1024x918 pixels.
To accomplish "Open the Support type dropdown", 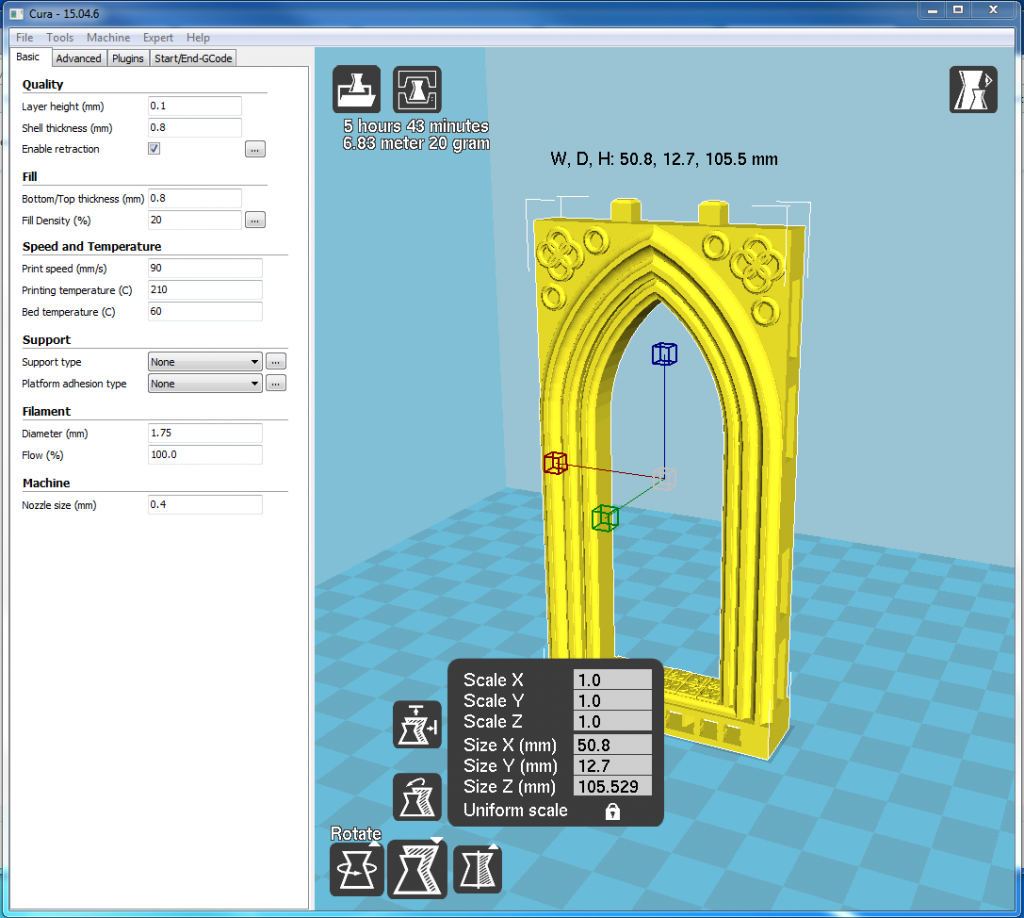I will point(205,362).
